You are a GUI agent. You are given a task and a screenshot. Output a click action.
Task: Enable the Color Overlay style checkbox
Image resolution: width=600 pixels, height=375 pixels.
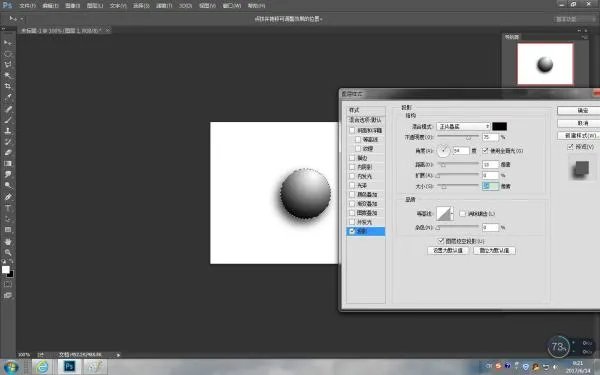click(352, 194)
